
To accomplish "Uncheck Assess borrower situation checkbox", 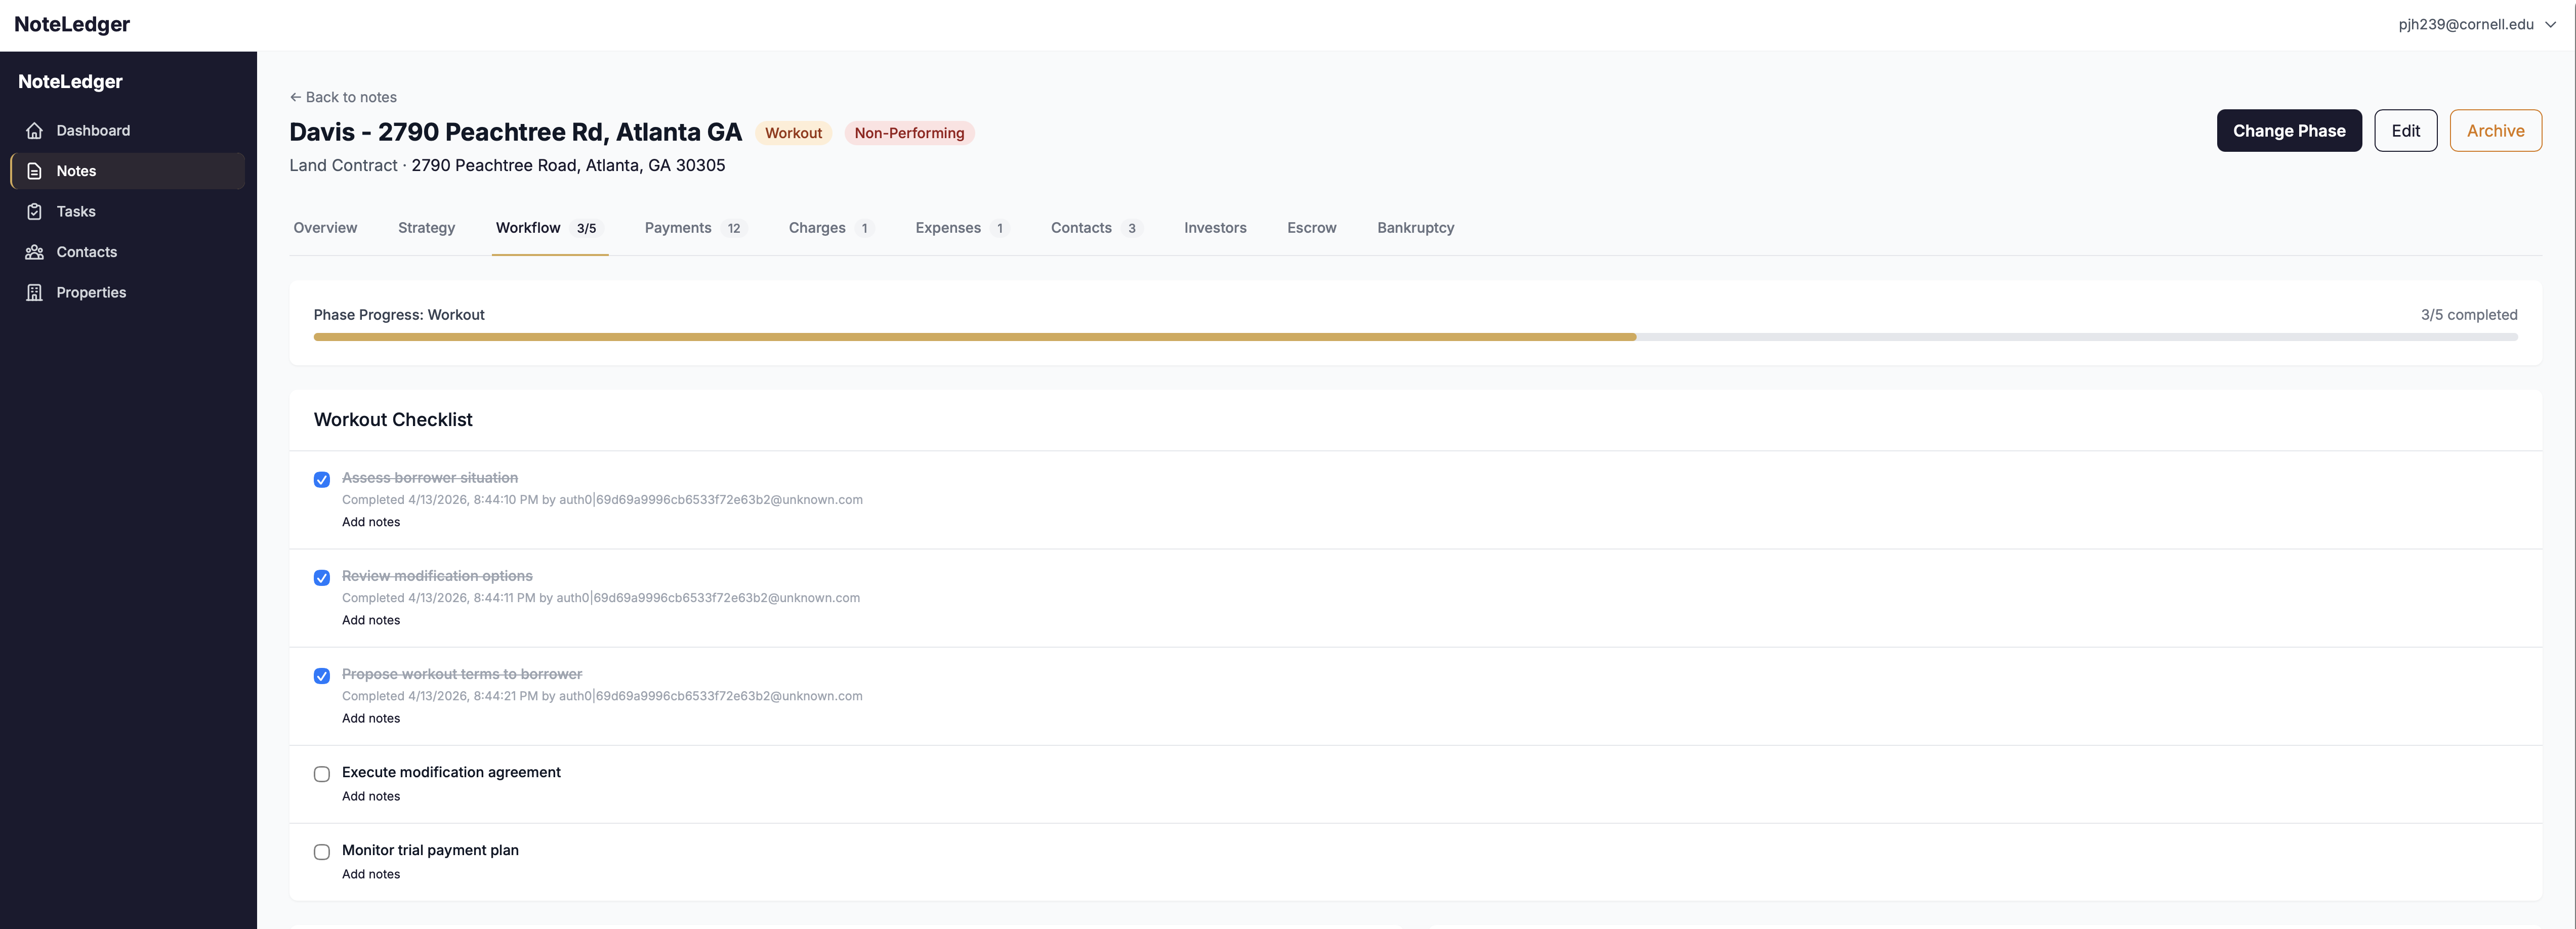I will pyautogui.click(x=322, y=480).
